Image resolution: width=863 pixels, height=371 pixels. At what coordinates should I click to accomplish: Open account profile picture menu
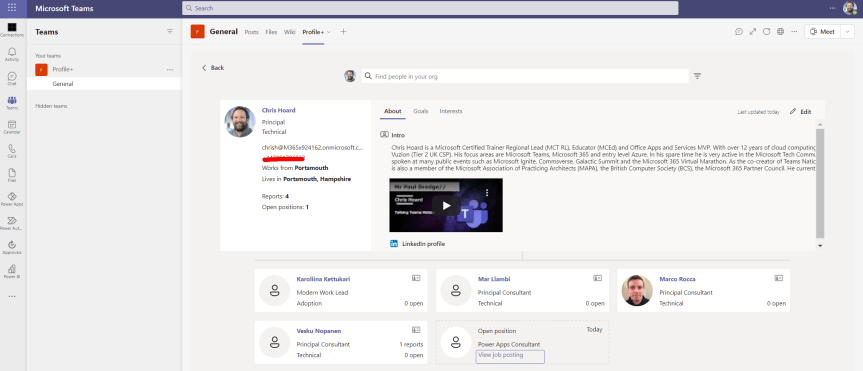point(850,8)
